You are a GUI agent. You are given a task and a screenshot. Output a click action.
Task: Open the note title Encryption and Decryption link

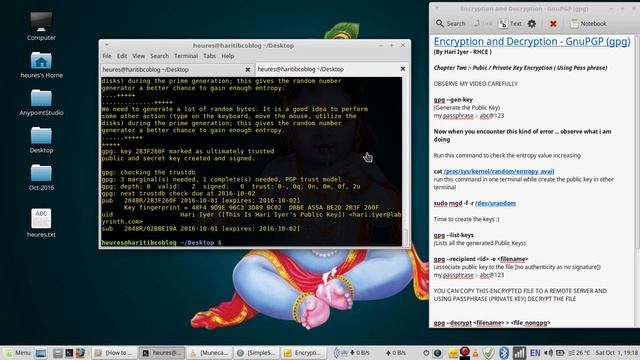(x=532, y=41)
